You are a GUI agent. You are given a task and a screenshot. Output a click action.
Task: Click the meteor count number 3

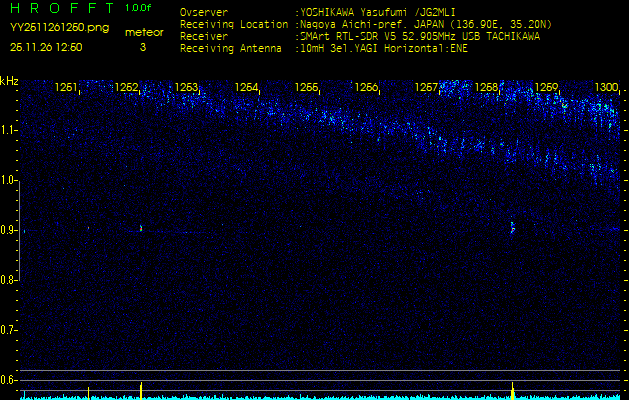click(x=143, y=47)
